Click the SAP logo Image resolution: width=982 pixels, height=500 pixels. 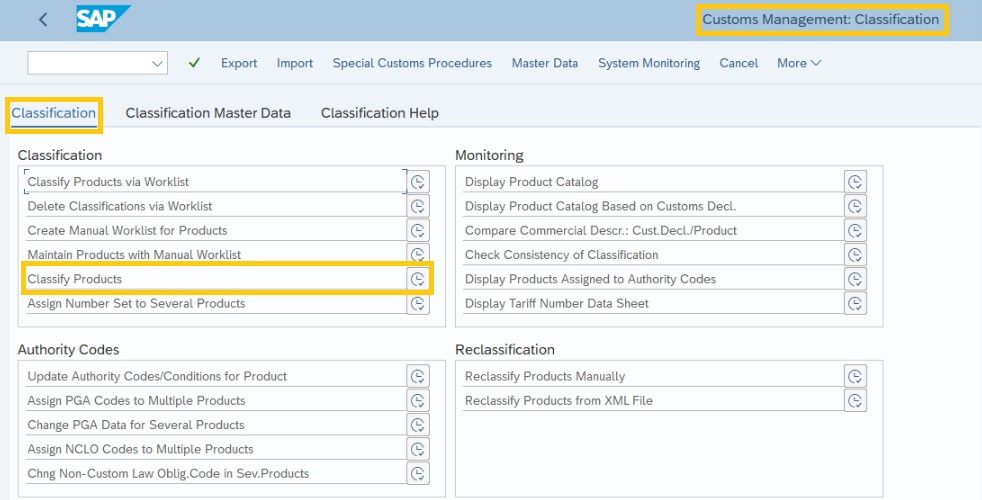click(x=103, y=19)
